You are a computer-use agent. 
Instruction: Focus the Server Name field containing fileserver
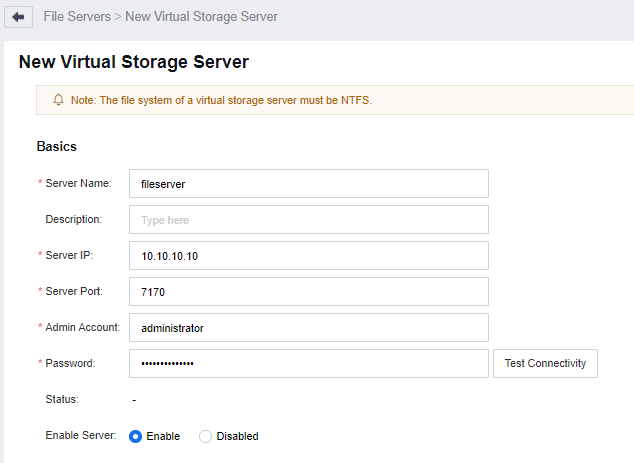click(308, 184)
